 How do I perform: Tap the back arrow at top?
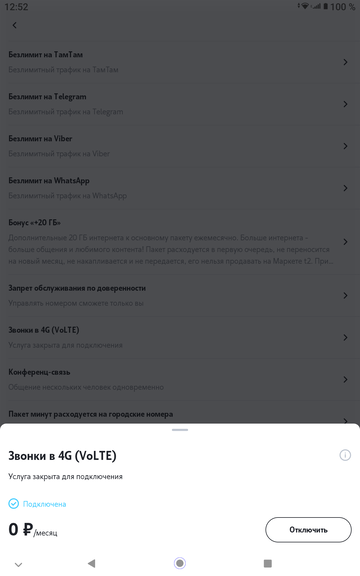point(14,25)
